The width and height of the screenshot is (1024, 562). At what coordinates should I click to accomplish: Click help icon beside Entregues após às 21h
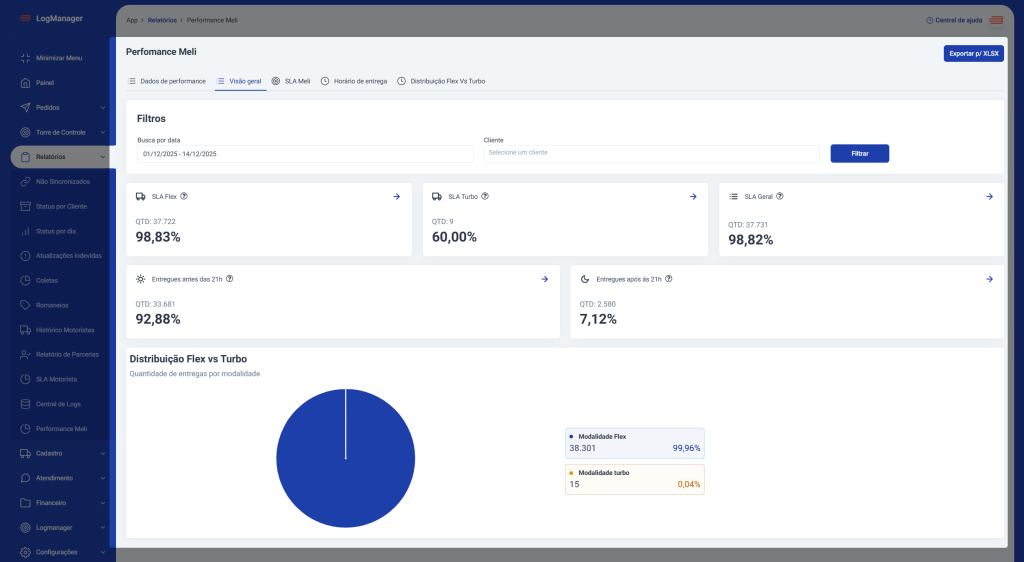668,279
